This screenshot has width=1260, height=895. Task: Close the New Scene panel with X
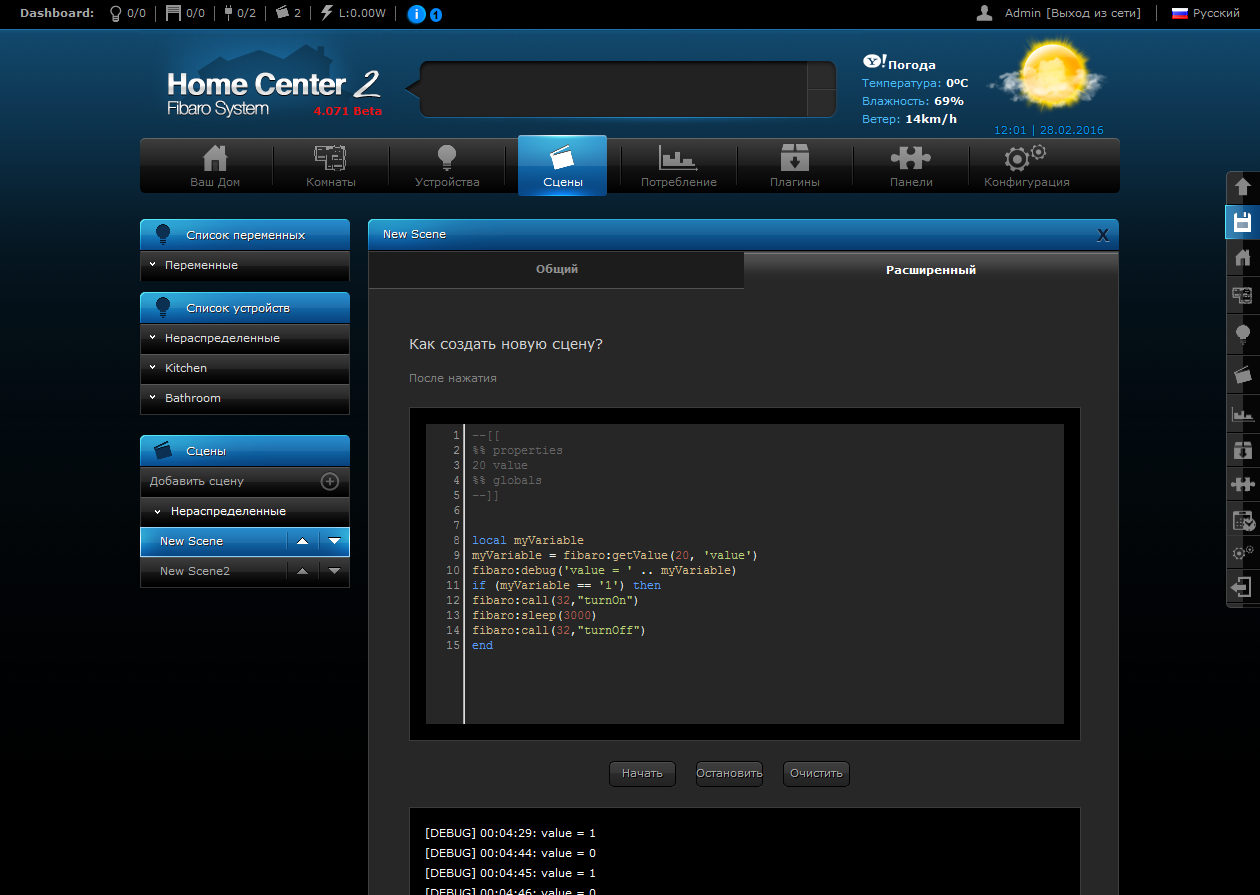pos(1103,235)
